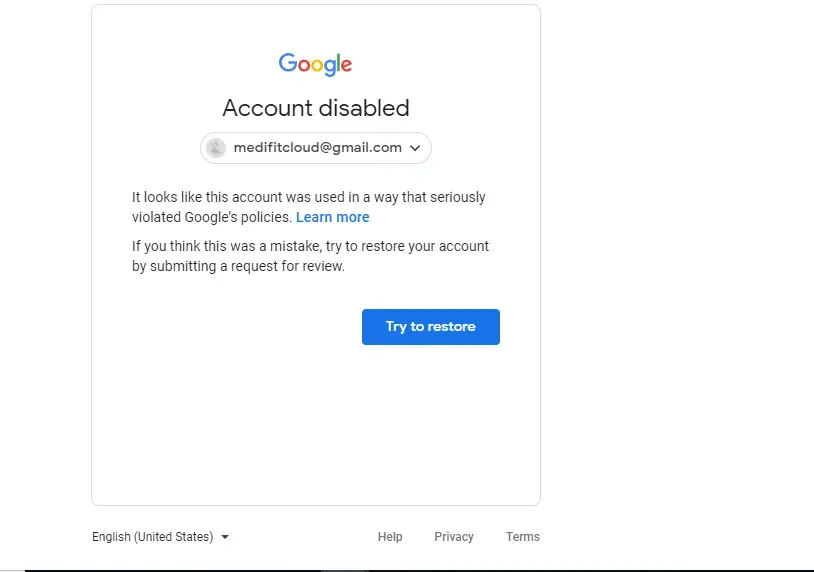Click the Google logo
Image resolution: width=814 pixels, height=572 pixels.
coord(315,65)
